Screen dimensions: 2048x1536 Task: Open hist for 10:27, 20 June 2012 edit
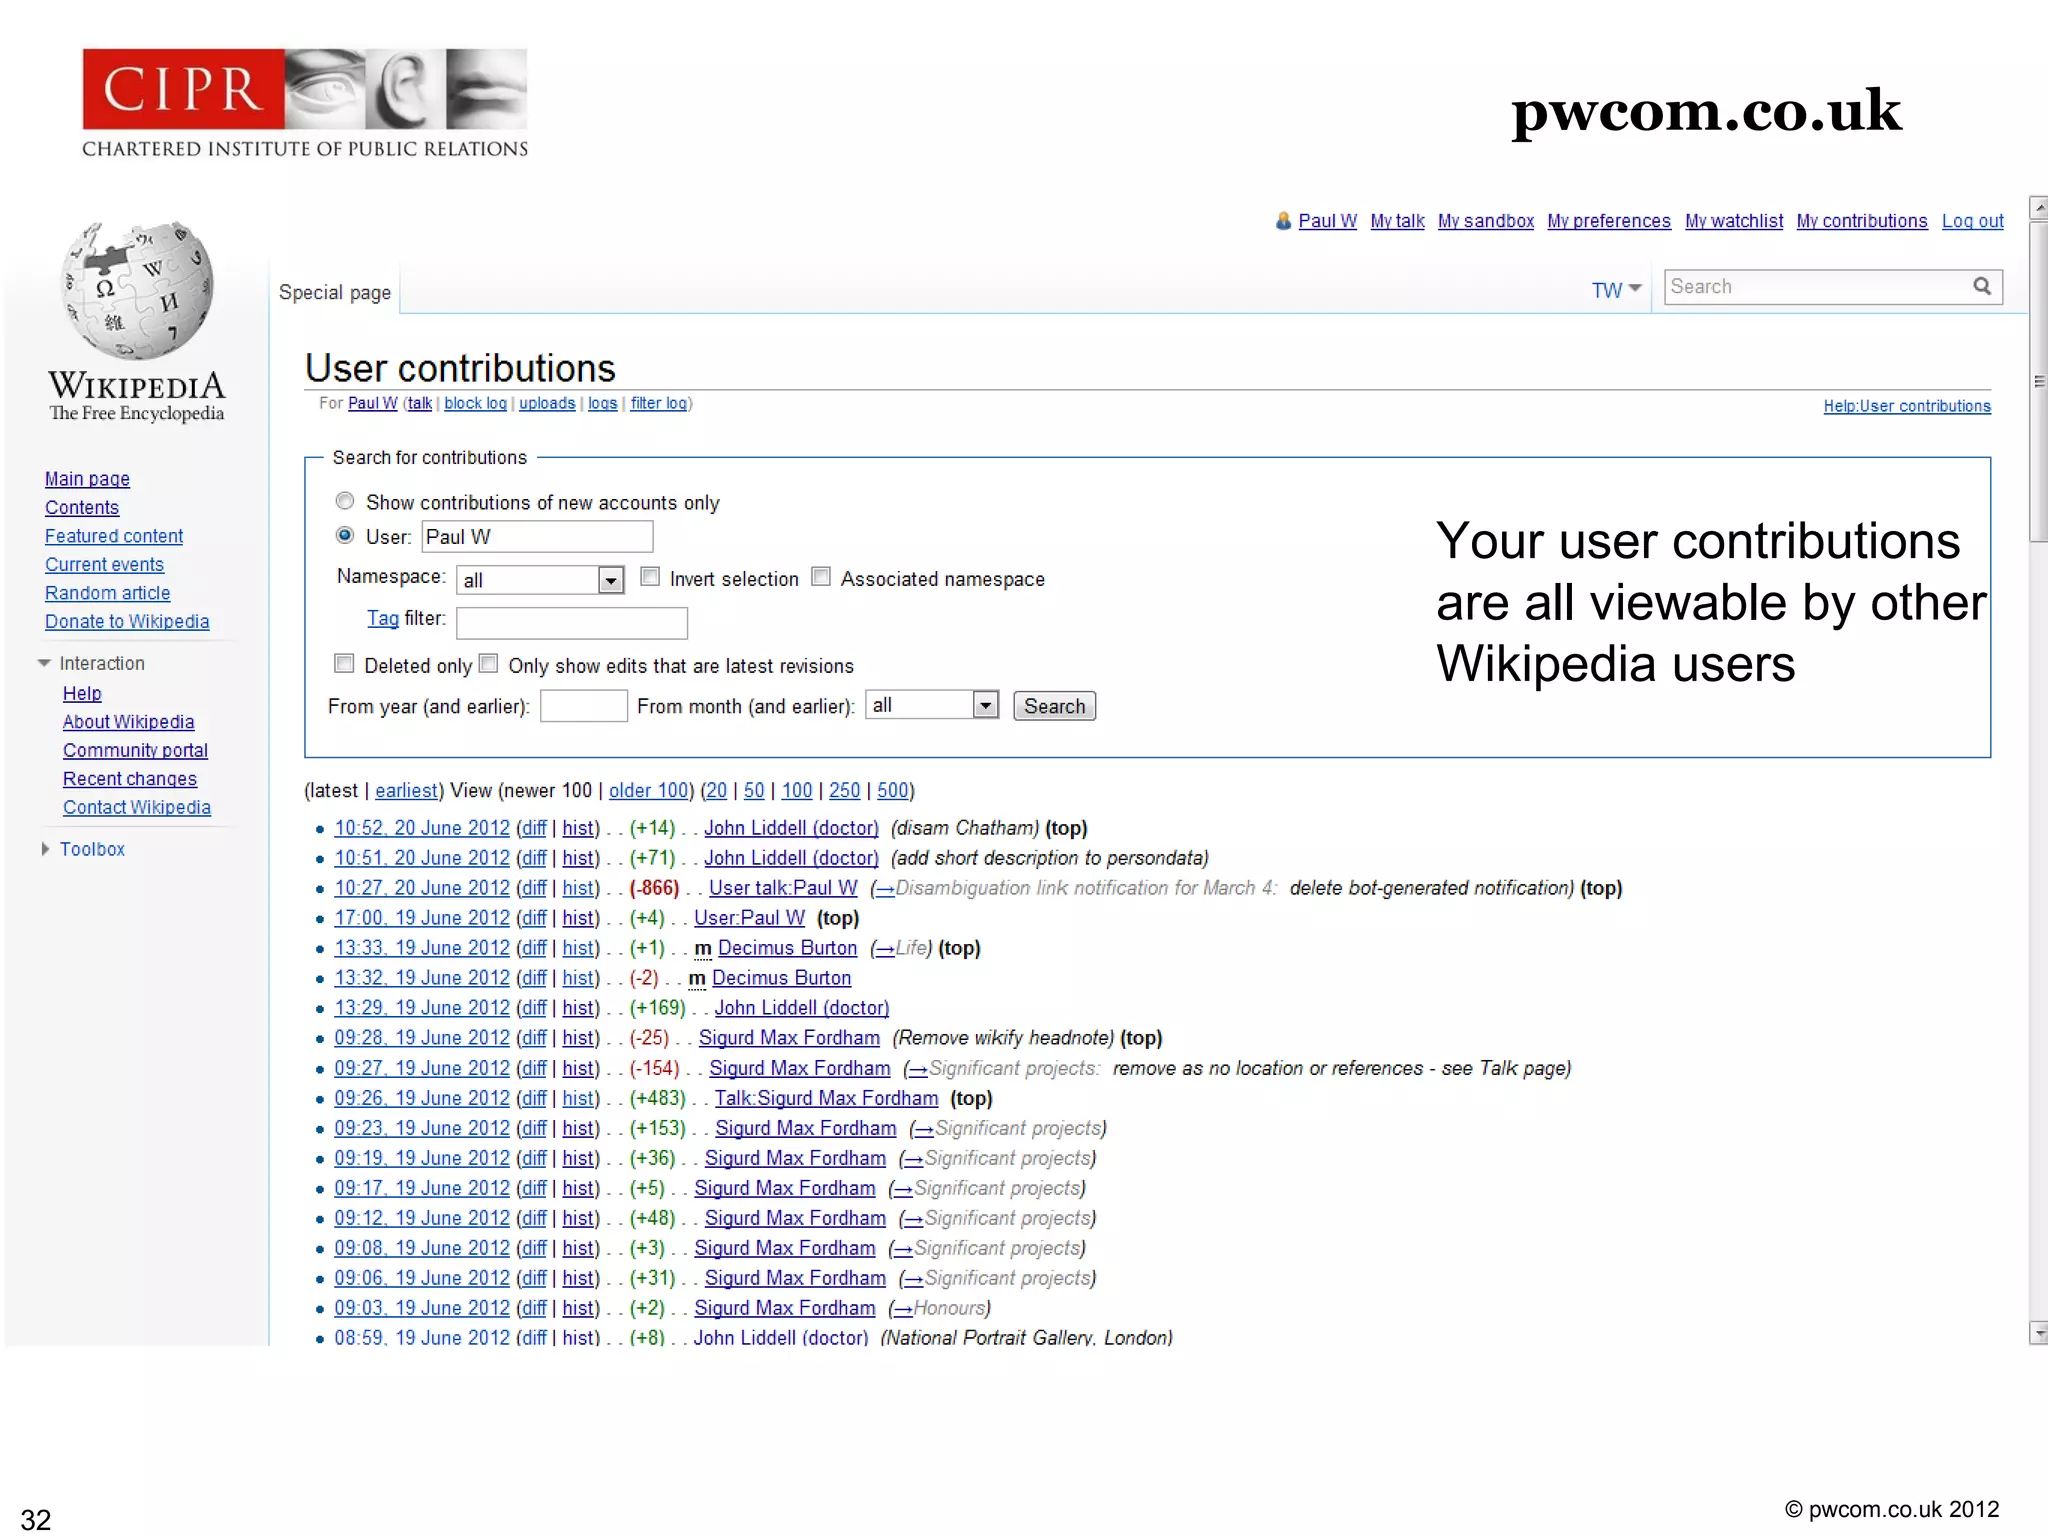click(578, 888)
